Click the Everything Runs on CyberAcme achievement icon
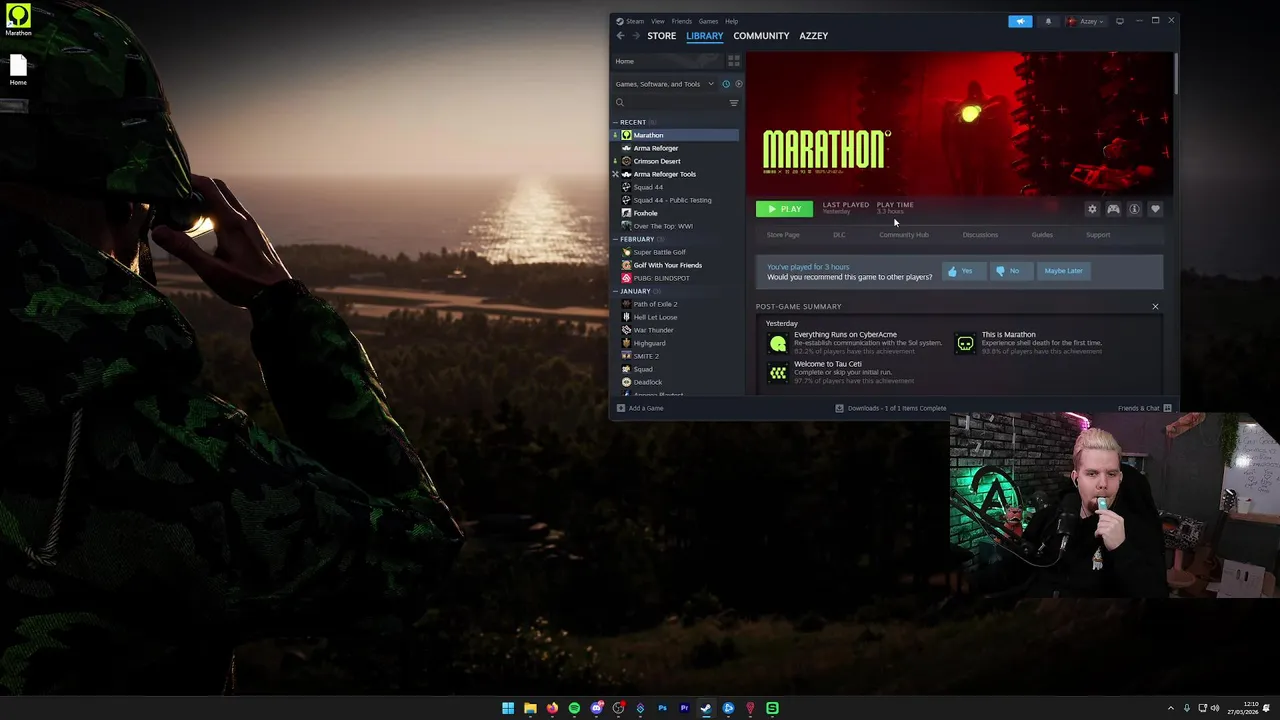Image resolution: width=1280 pixels, height=720 pixels. click(x=778, y=344)
